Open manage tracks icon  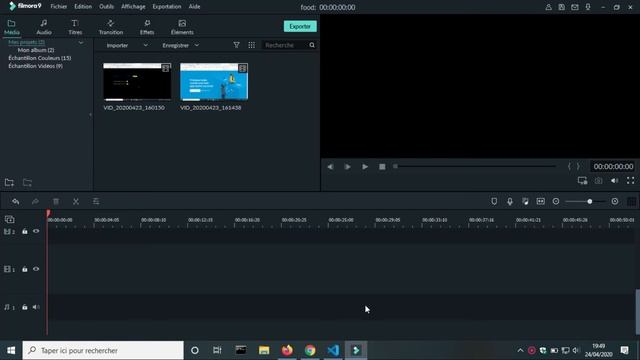click(9, 219)
